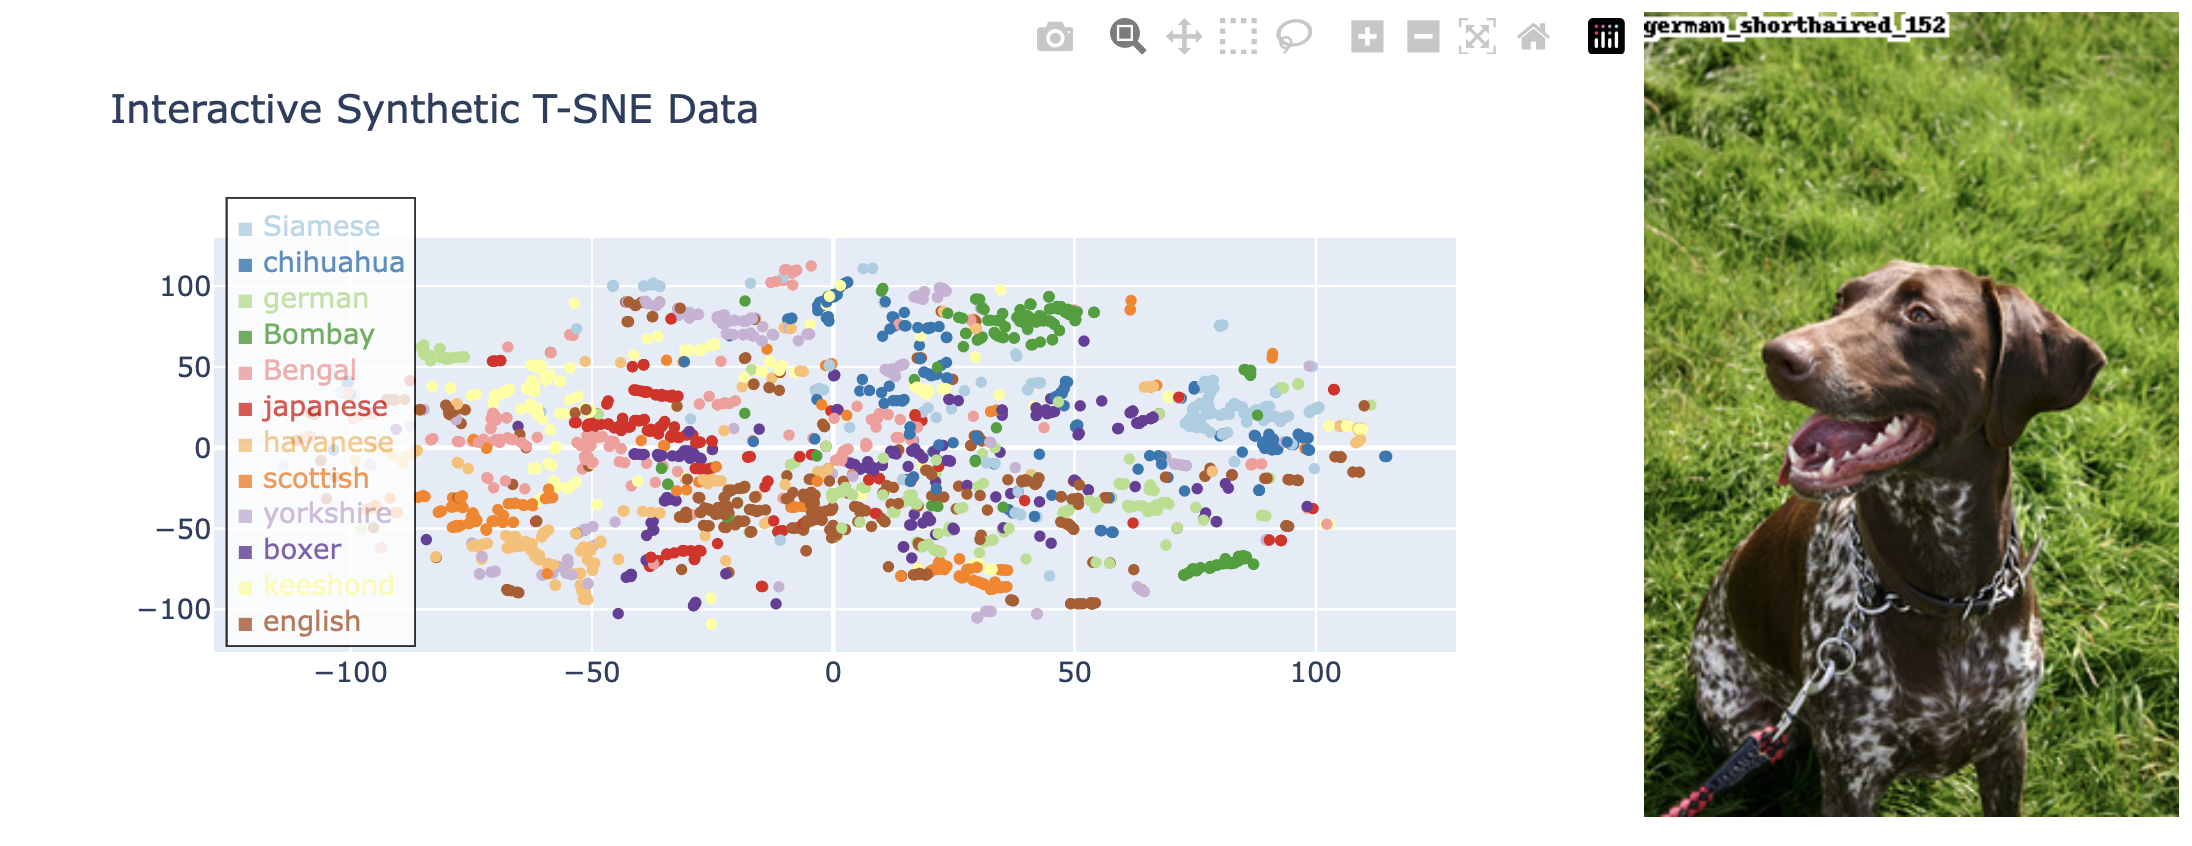Image resolution: width=2192 pixels, height=846 pixels.
Task: Activate the Pan tool
Action: click(x=1184, y=37)
